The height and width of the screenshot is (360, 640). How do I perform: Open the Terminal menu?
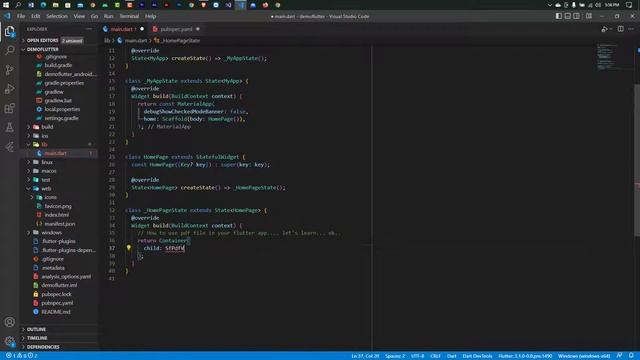coord(129,16)
